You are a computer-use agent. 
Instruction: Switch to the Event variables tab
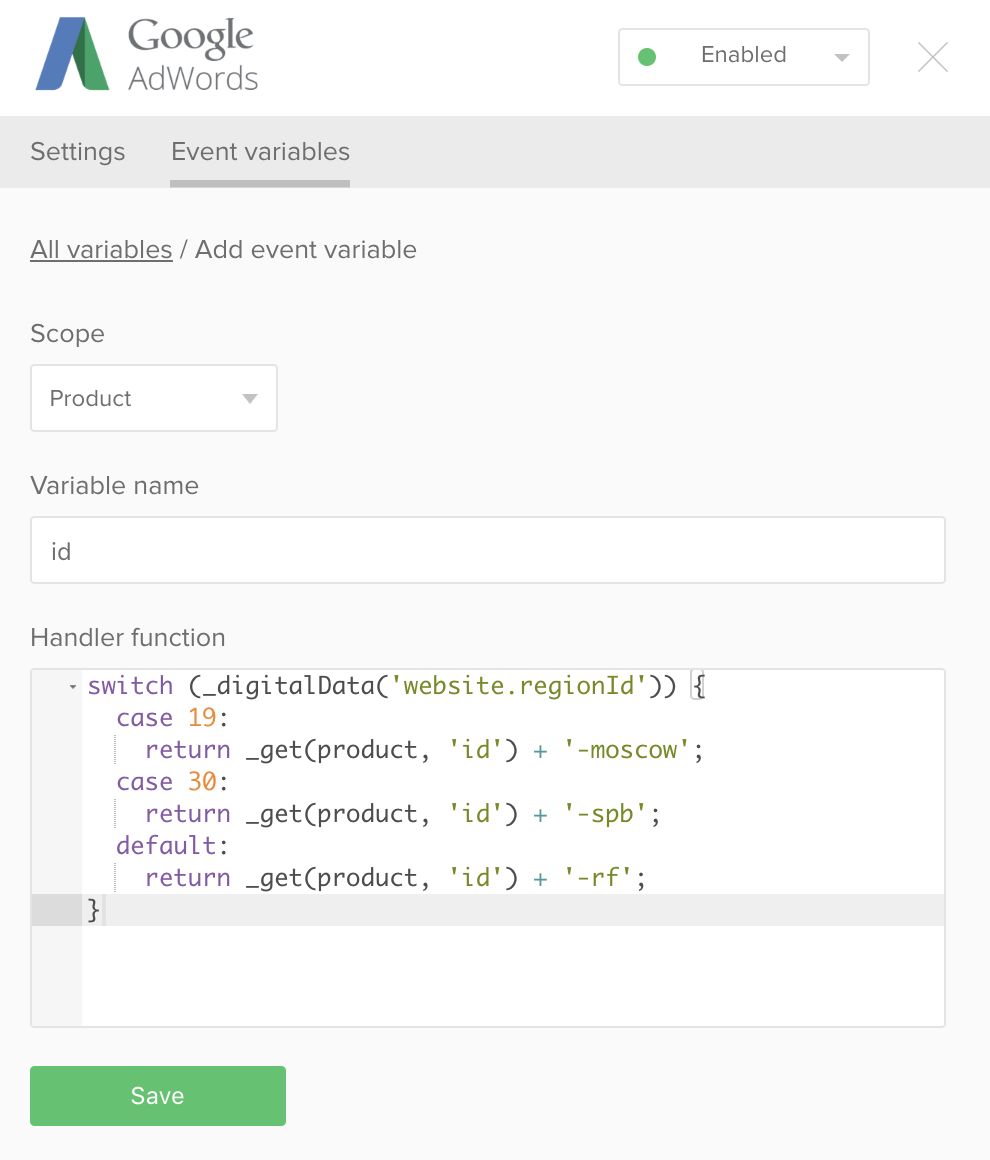click(x=260, y=152)
